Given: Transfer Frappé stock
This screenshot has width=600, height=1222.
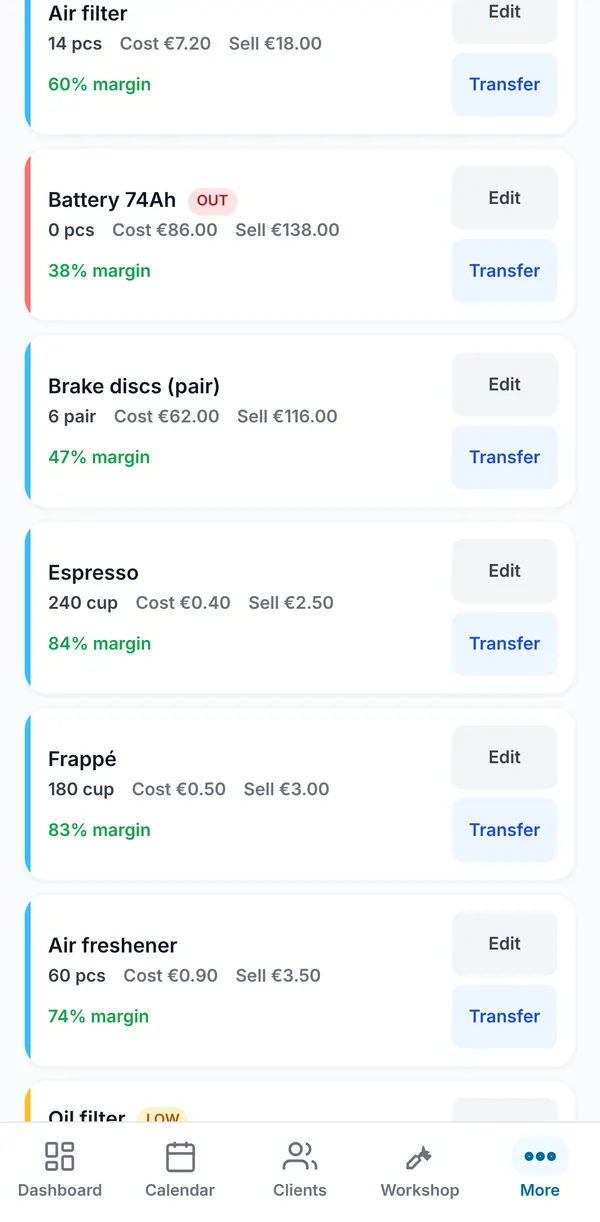Looking at the screenshot, I should [x=504, y=830].
